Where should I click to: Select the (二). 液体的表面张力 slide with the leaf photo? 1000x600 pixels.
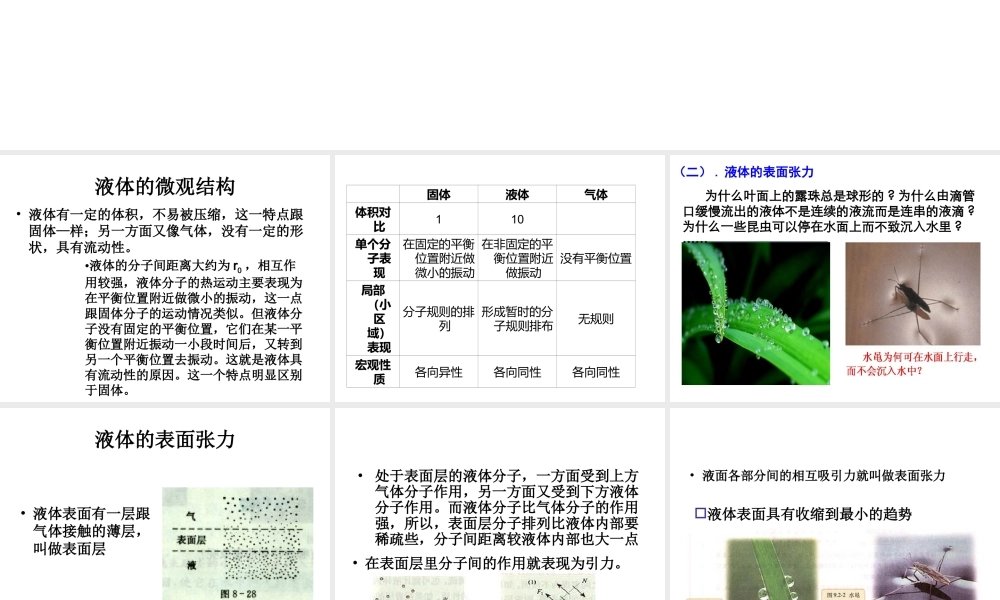pyautogui.click(x=835, y=278)
